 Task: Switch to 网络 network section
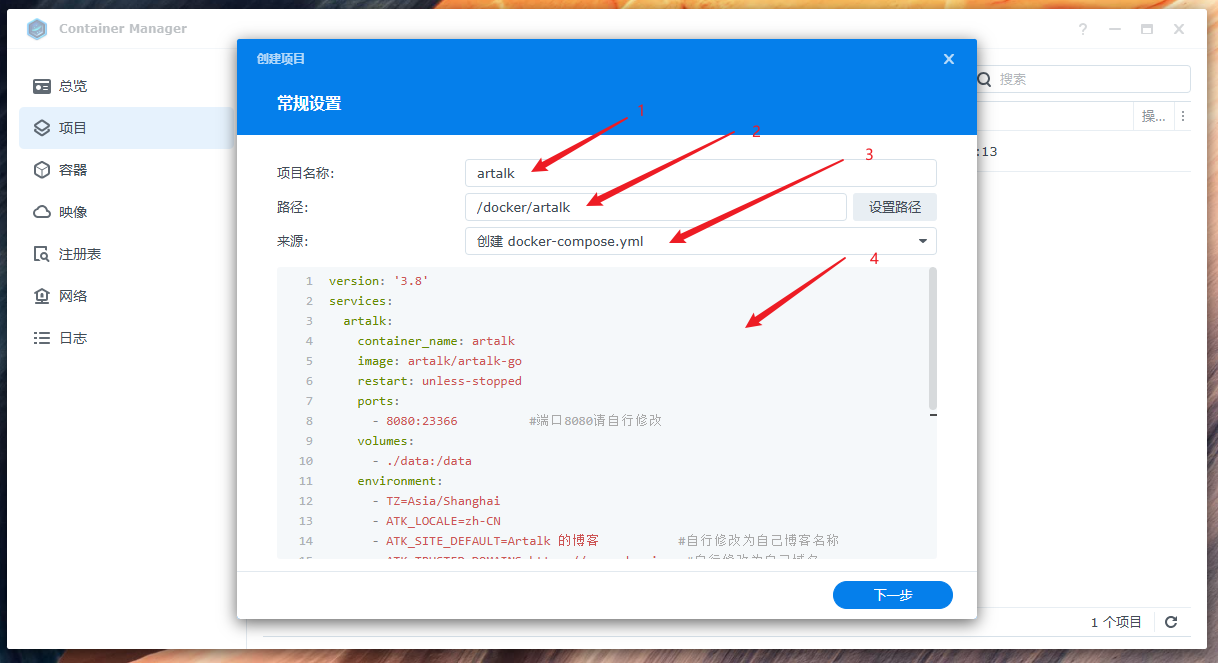pyautogui.click(x=126, y=296)
